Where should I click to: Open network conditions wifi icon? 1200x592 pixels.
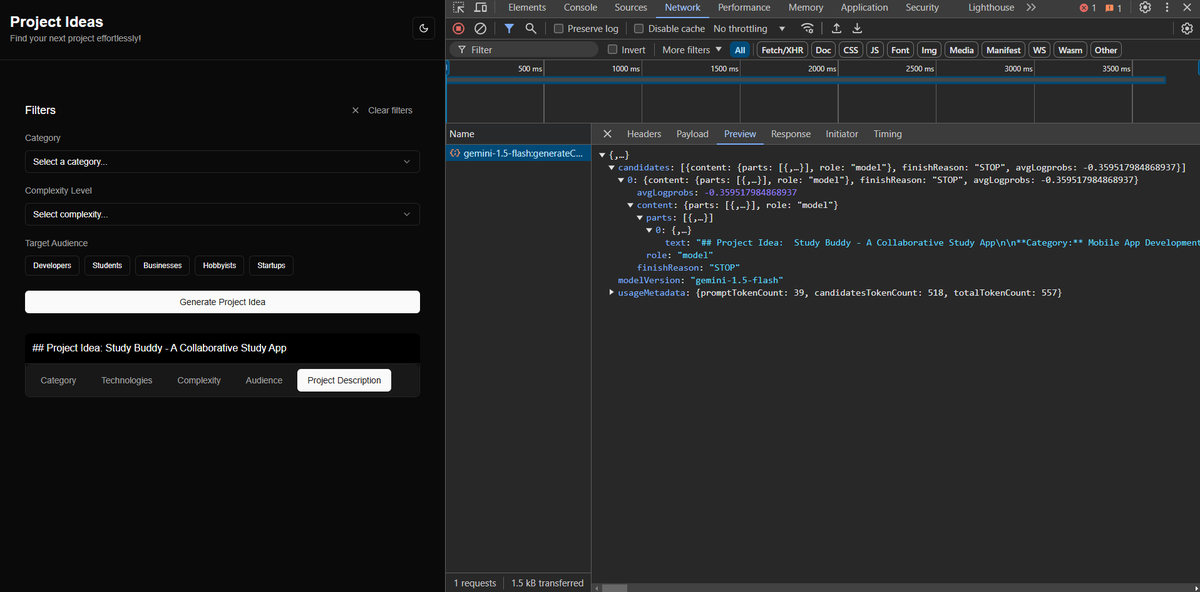808,29
